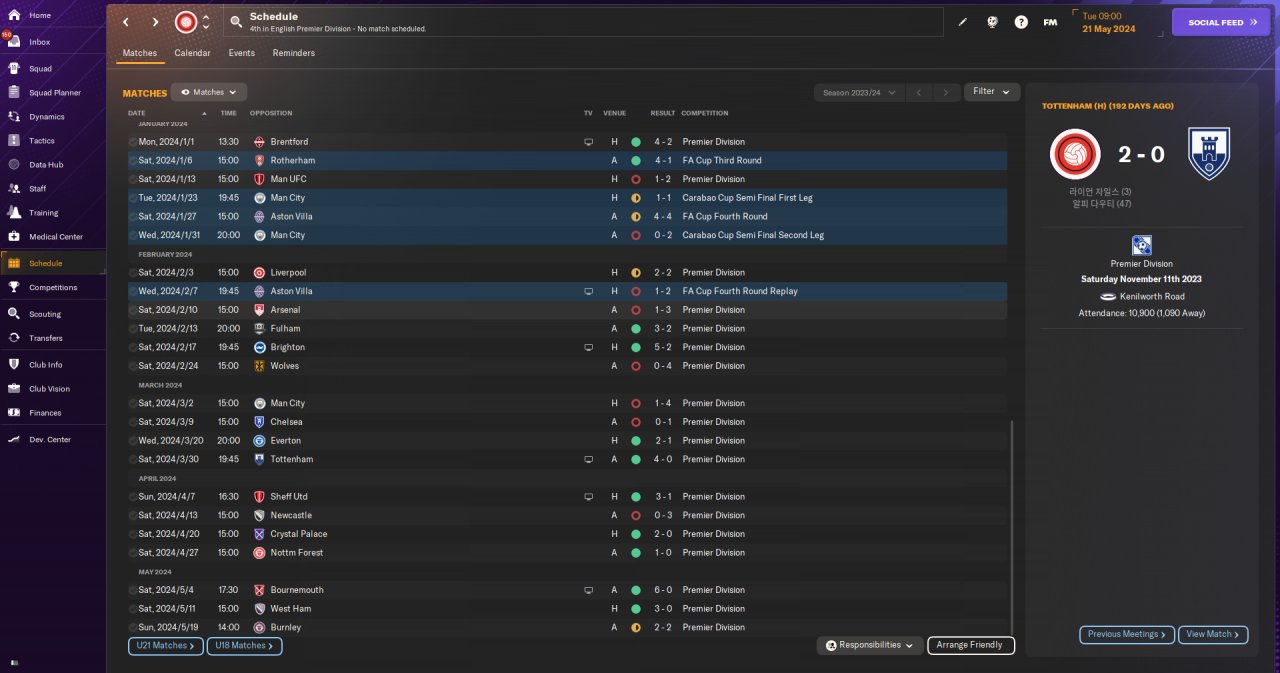This screenshot has width=1280, height=673.
Task: Open the Finances icon
Action: (x=14, y=412)
